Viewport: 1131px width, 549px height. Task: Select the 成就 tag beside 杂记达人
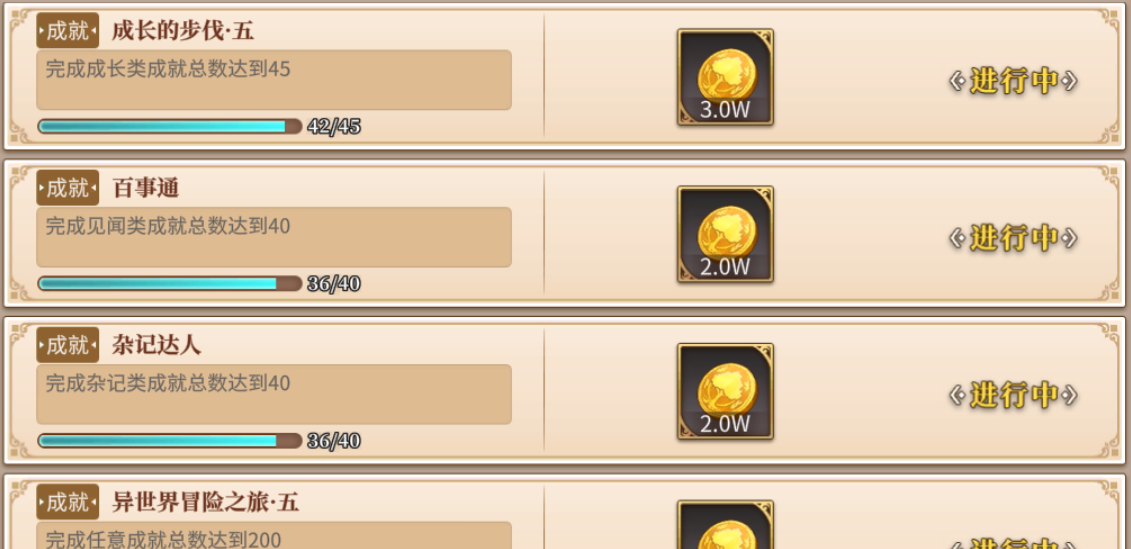click(x=68, y=345)
